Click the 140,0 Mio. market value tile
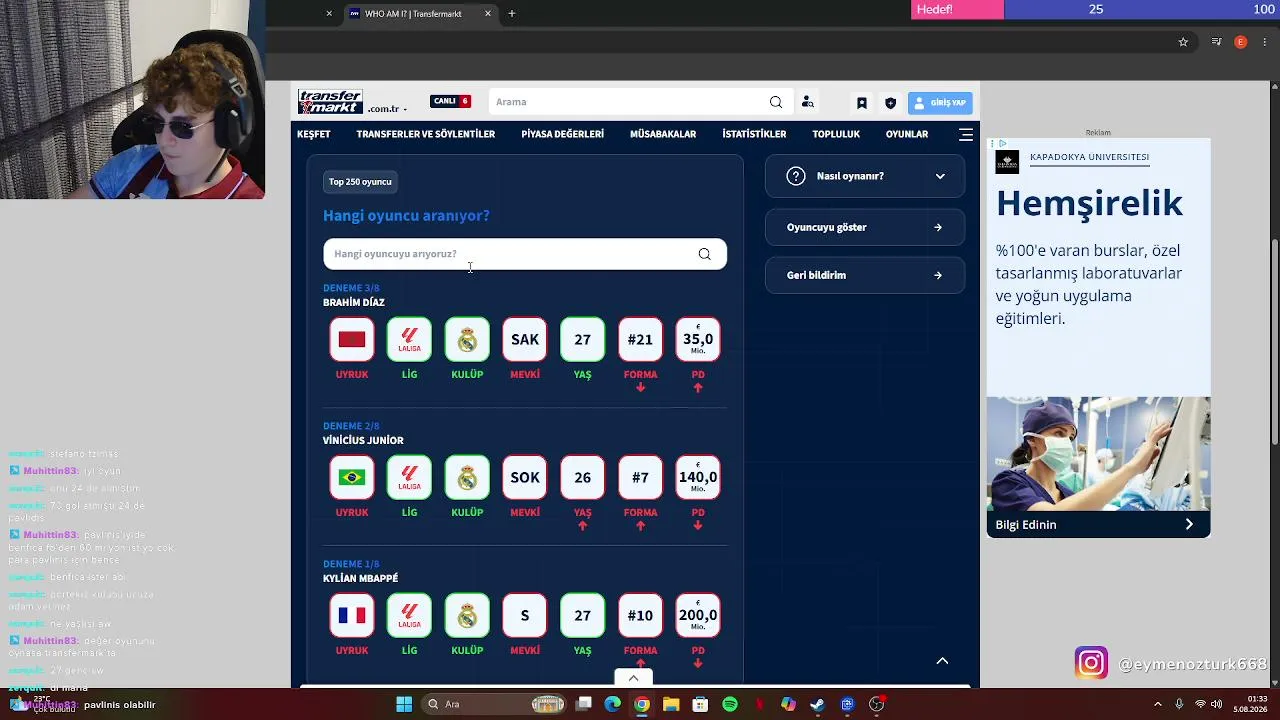The width and height of the screenshot is (1280, 720). tap(698, 477)
